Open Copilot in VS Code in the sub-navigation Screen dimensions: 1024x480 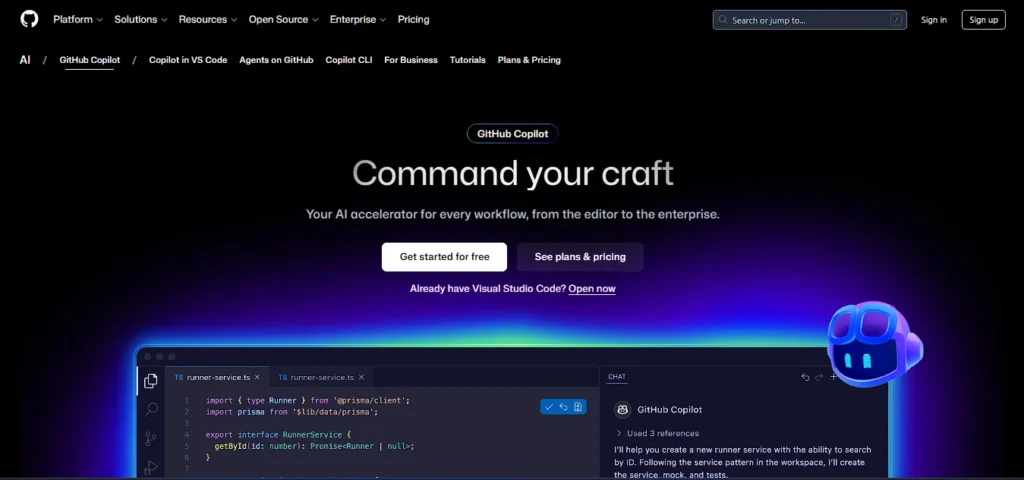pyautogui.click(x=188, y=60)
